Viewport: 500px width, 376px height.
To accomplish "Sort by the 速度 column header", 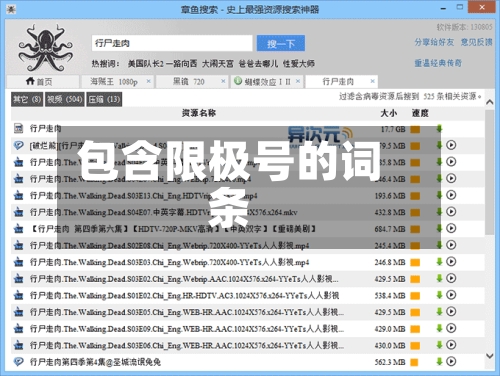I will click(x=420, y=113).
